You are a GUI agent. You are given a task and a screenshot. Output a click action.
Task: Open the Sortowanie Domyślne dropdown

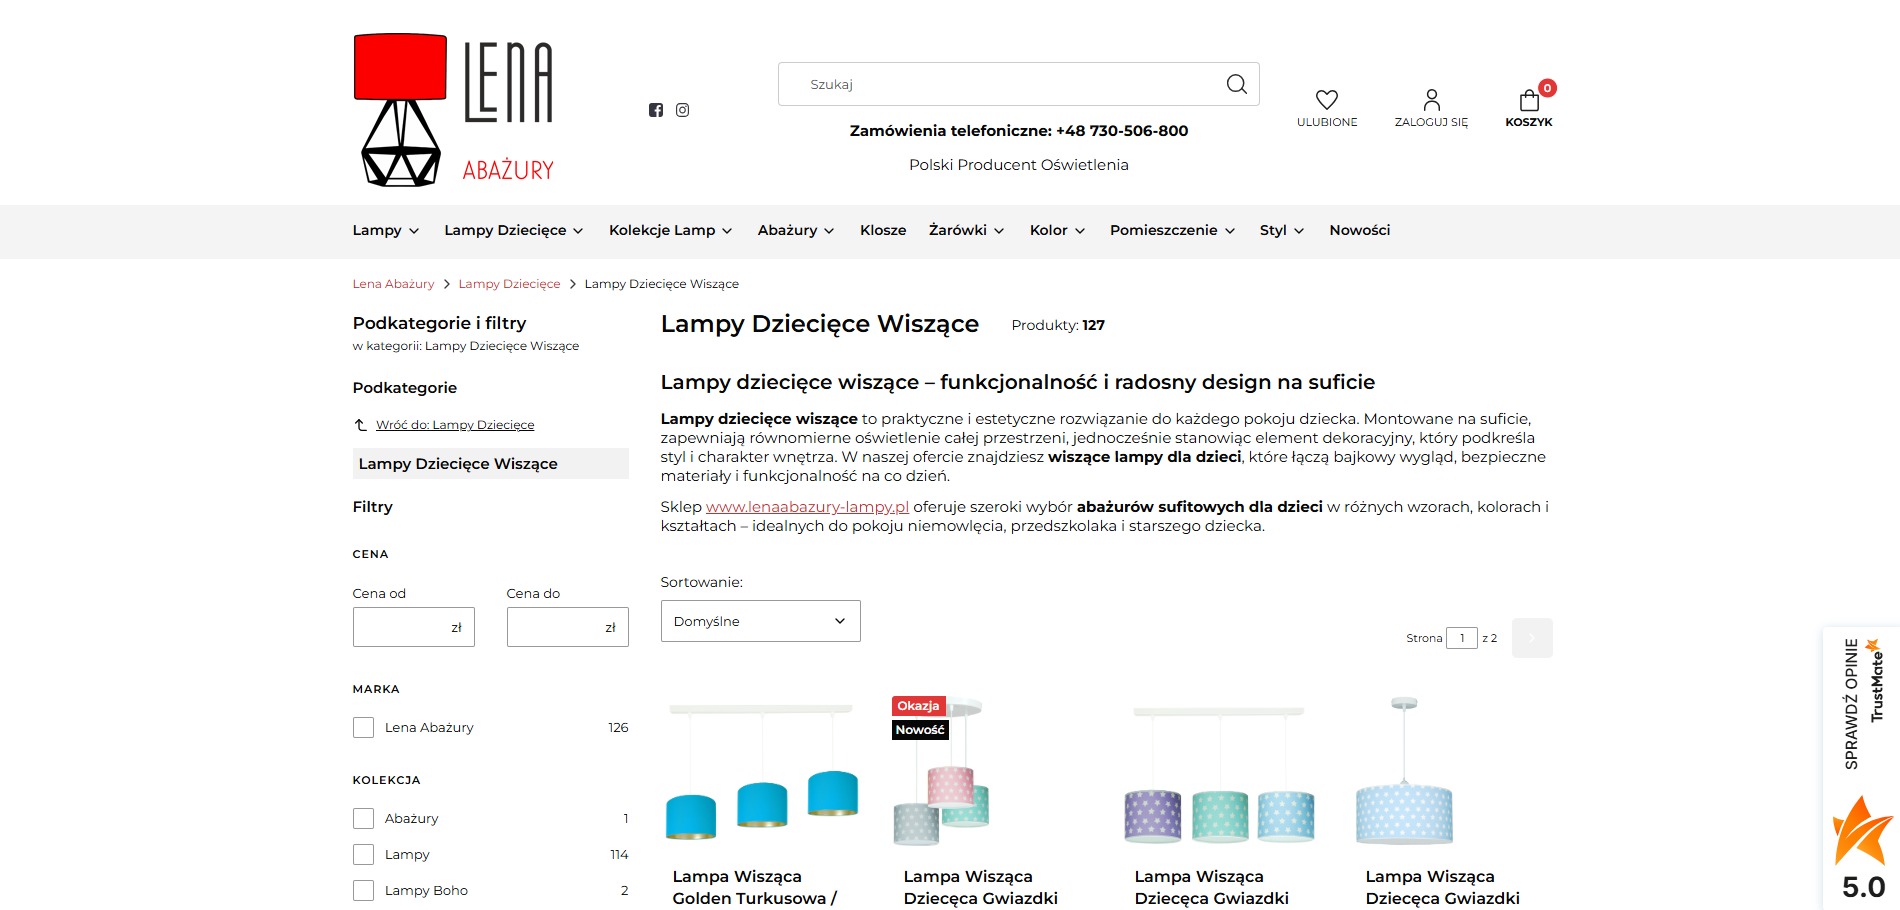click(x=760, y=621)
